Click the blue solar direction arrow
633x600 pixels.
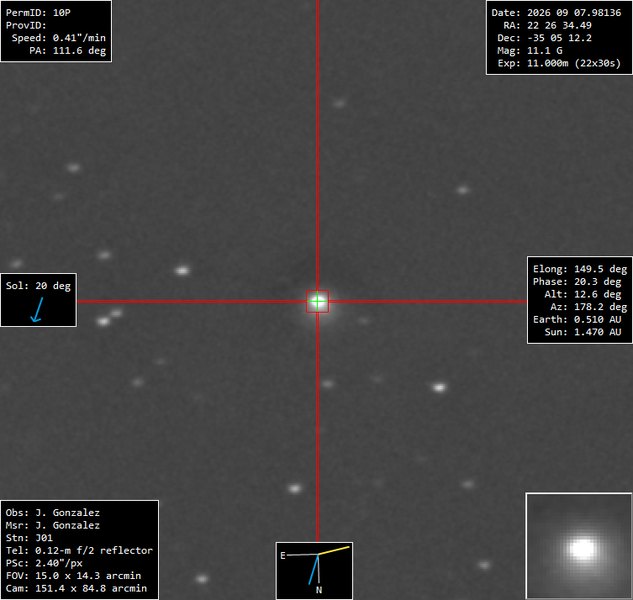[37, 310]
